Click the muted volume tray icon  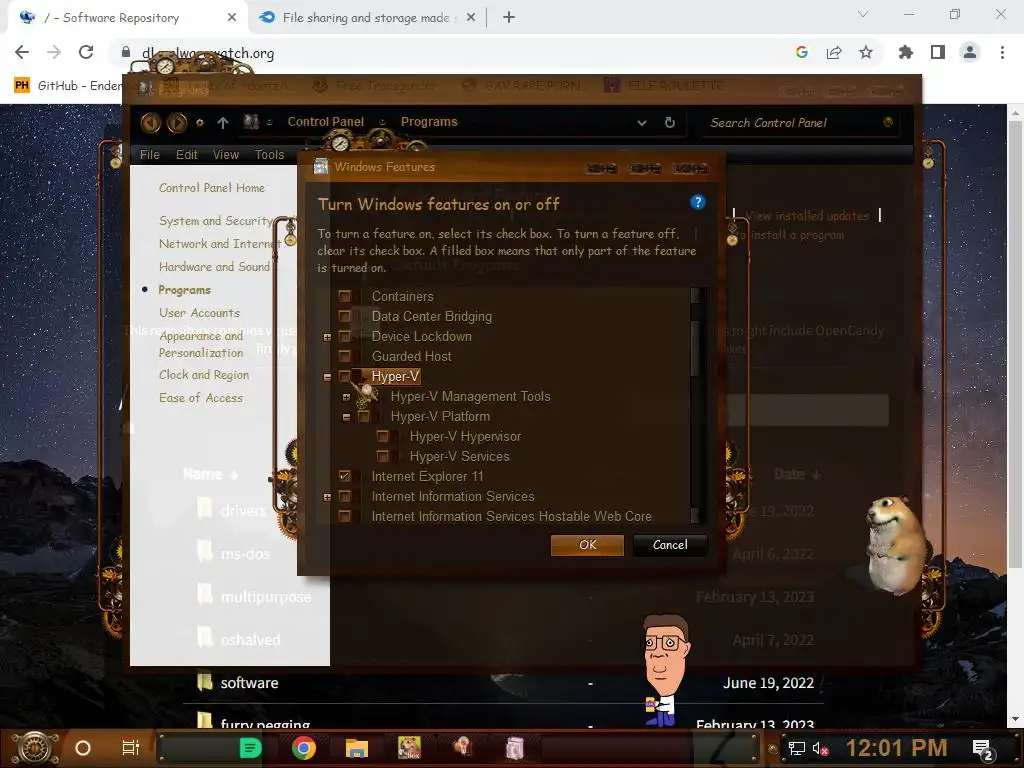[820, 748]
